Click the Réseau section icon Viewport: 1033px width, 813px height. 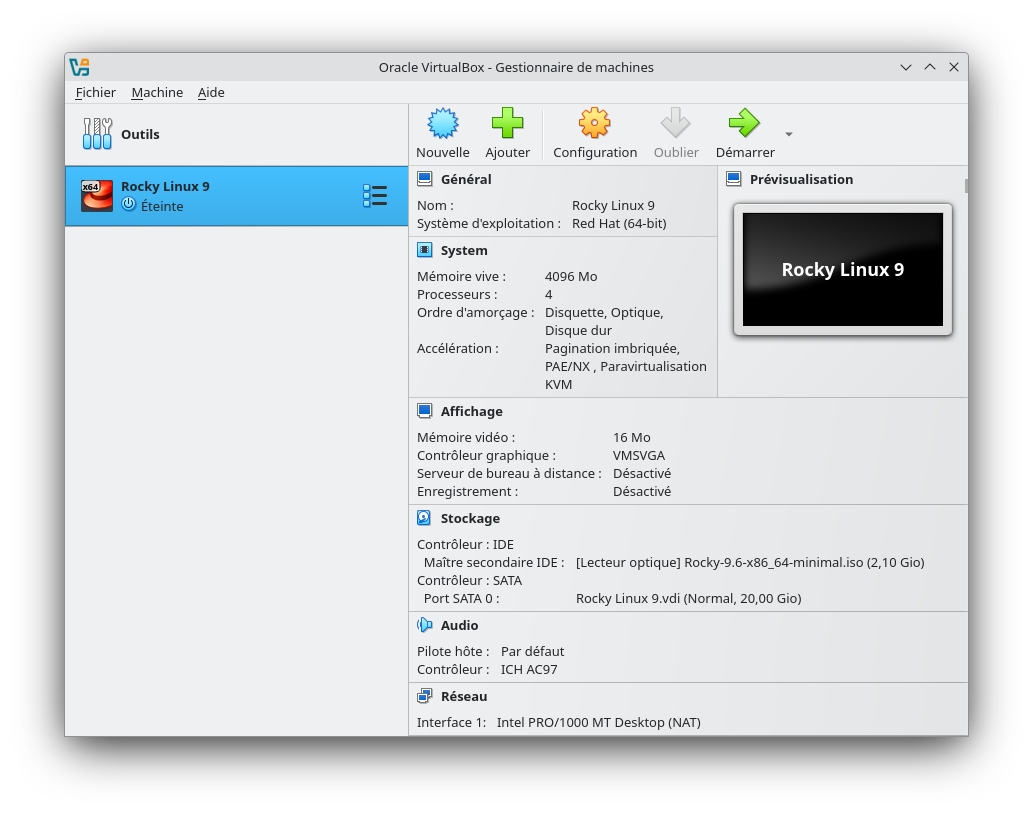click(425, 696)
